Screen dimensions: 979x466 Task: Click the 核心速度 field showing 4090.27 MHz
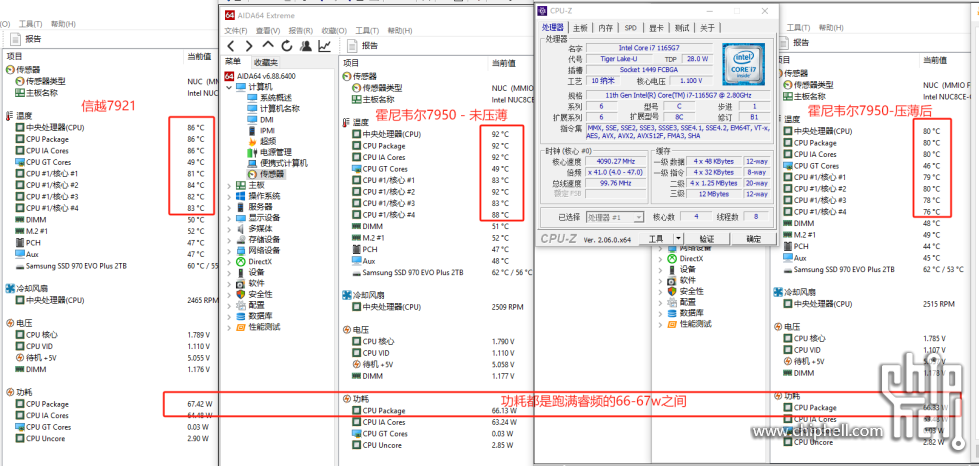[x=616, y=161]
